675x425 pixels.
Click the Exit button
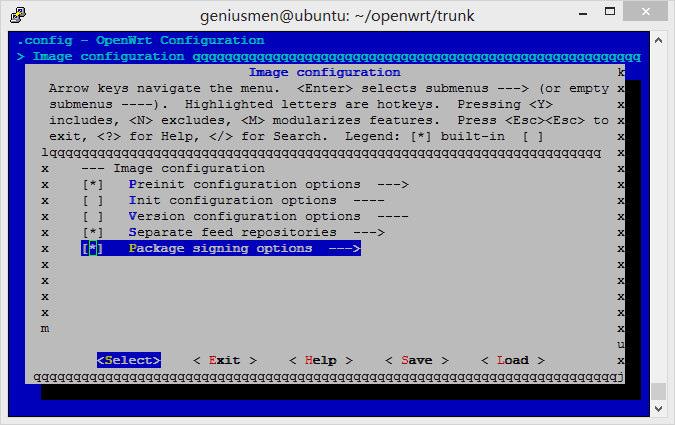pos(225,360)
